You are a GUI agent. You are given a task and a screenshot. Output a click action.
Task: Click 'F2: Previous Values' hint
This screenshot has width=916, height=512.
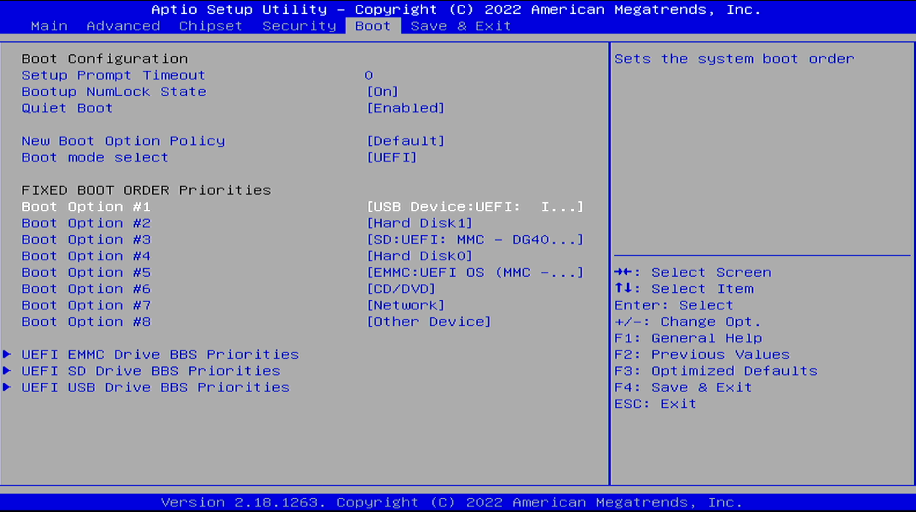tap(702, 354)
